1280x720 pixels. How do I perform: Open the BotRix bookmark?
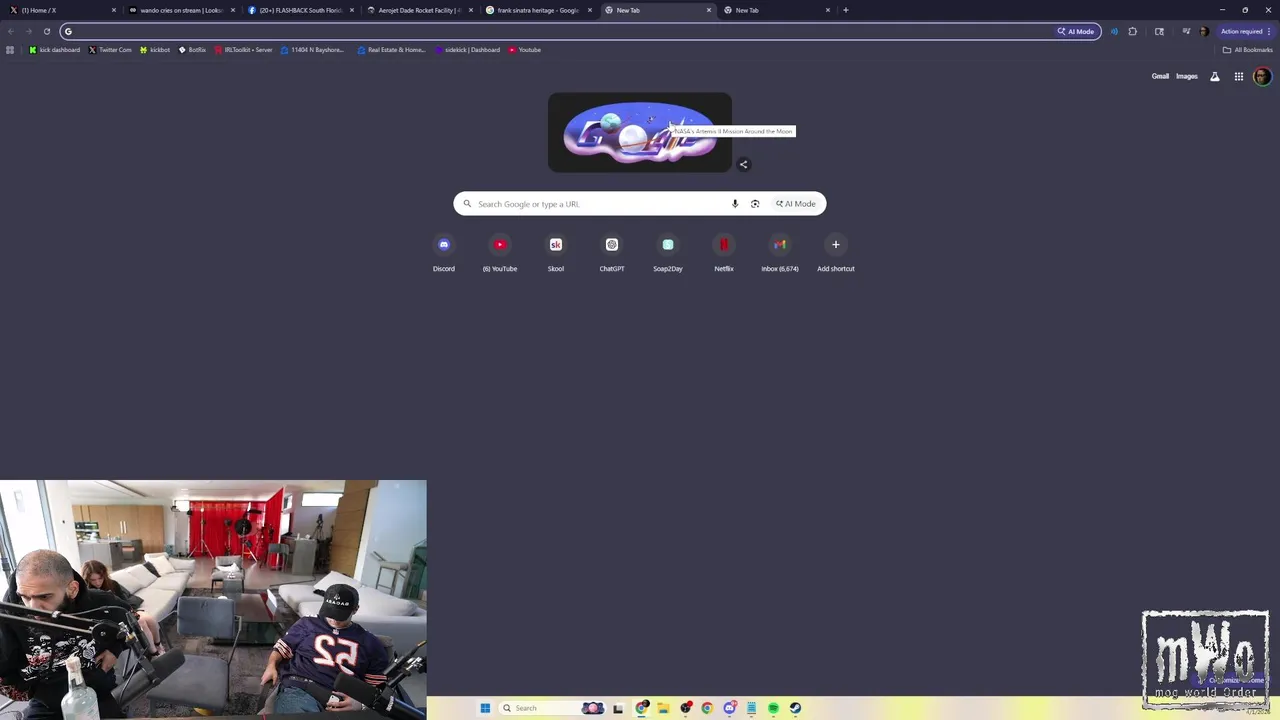pos(192,50)
